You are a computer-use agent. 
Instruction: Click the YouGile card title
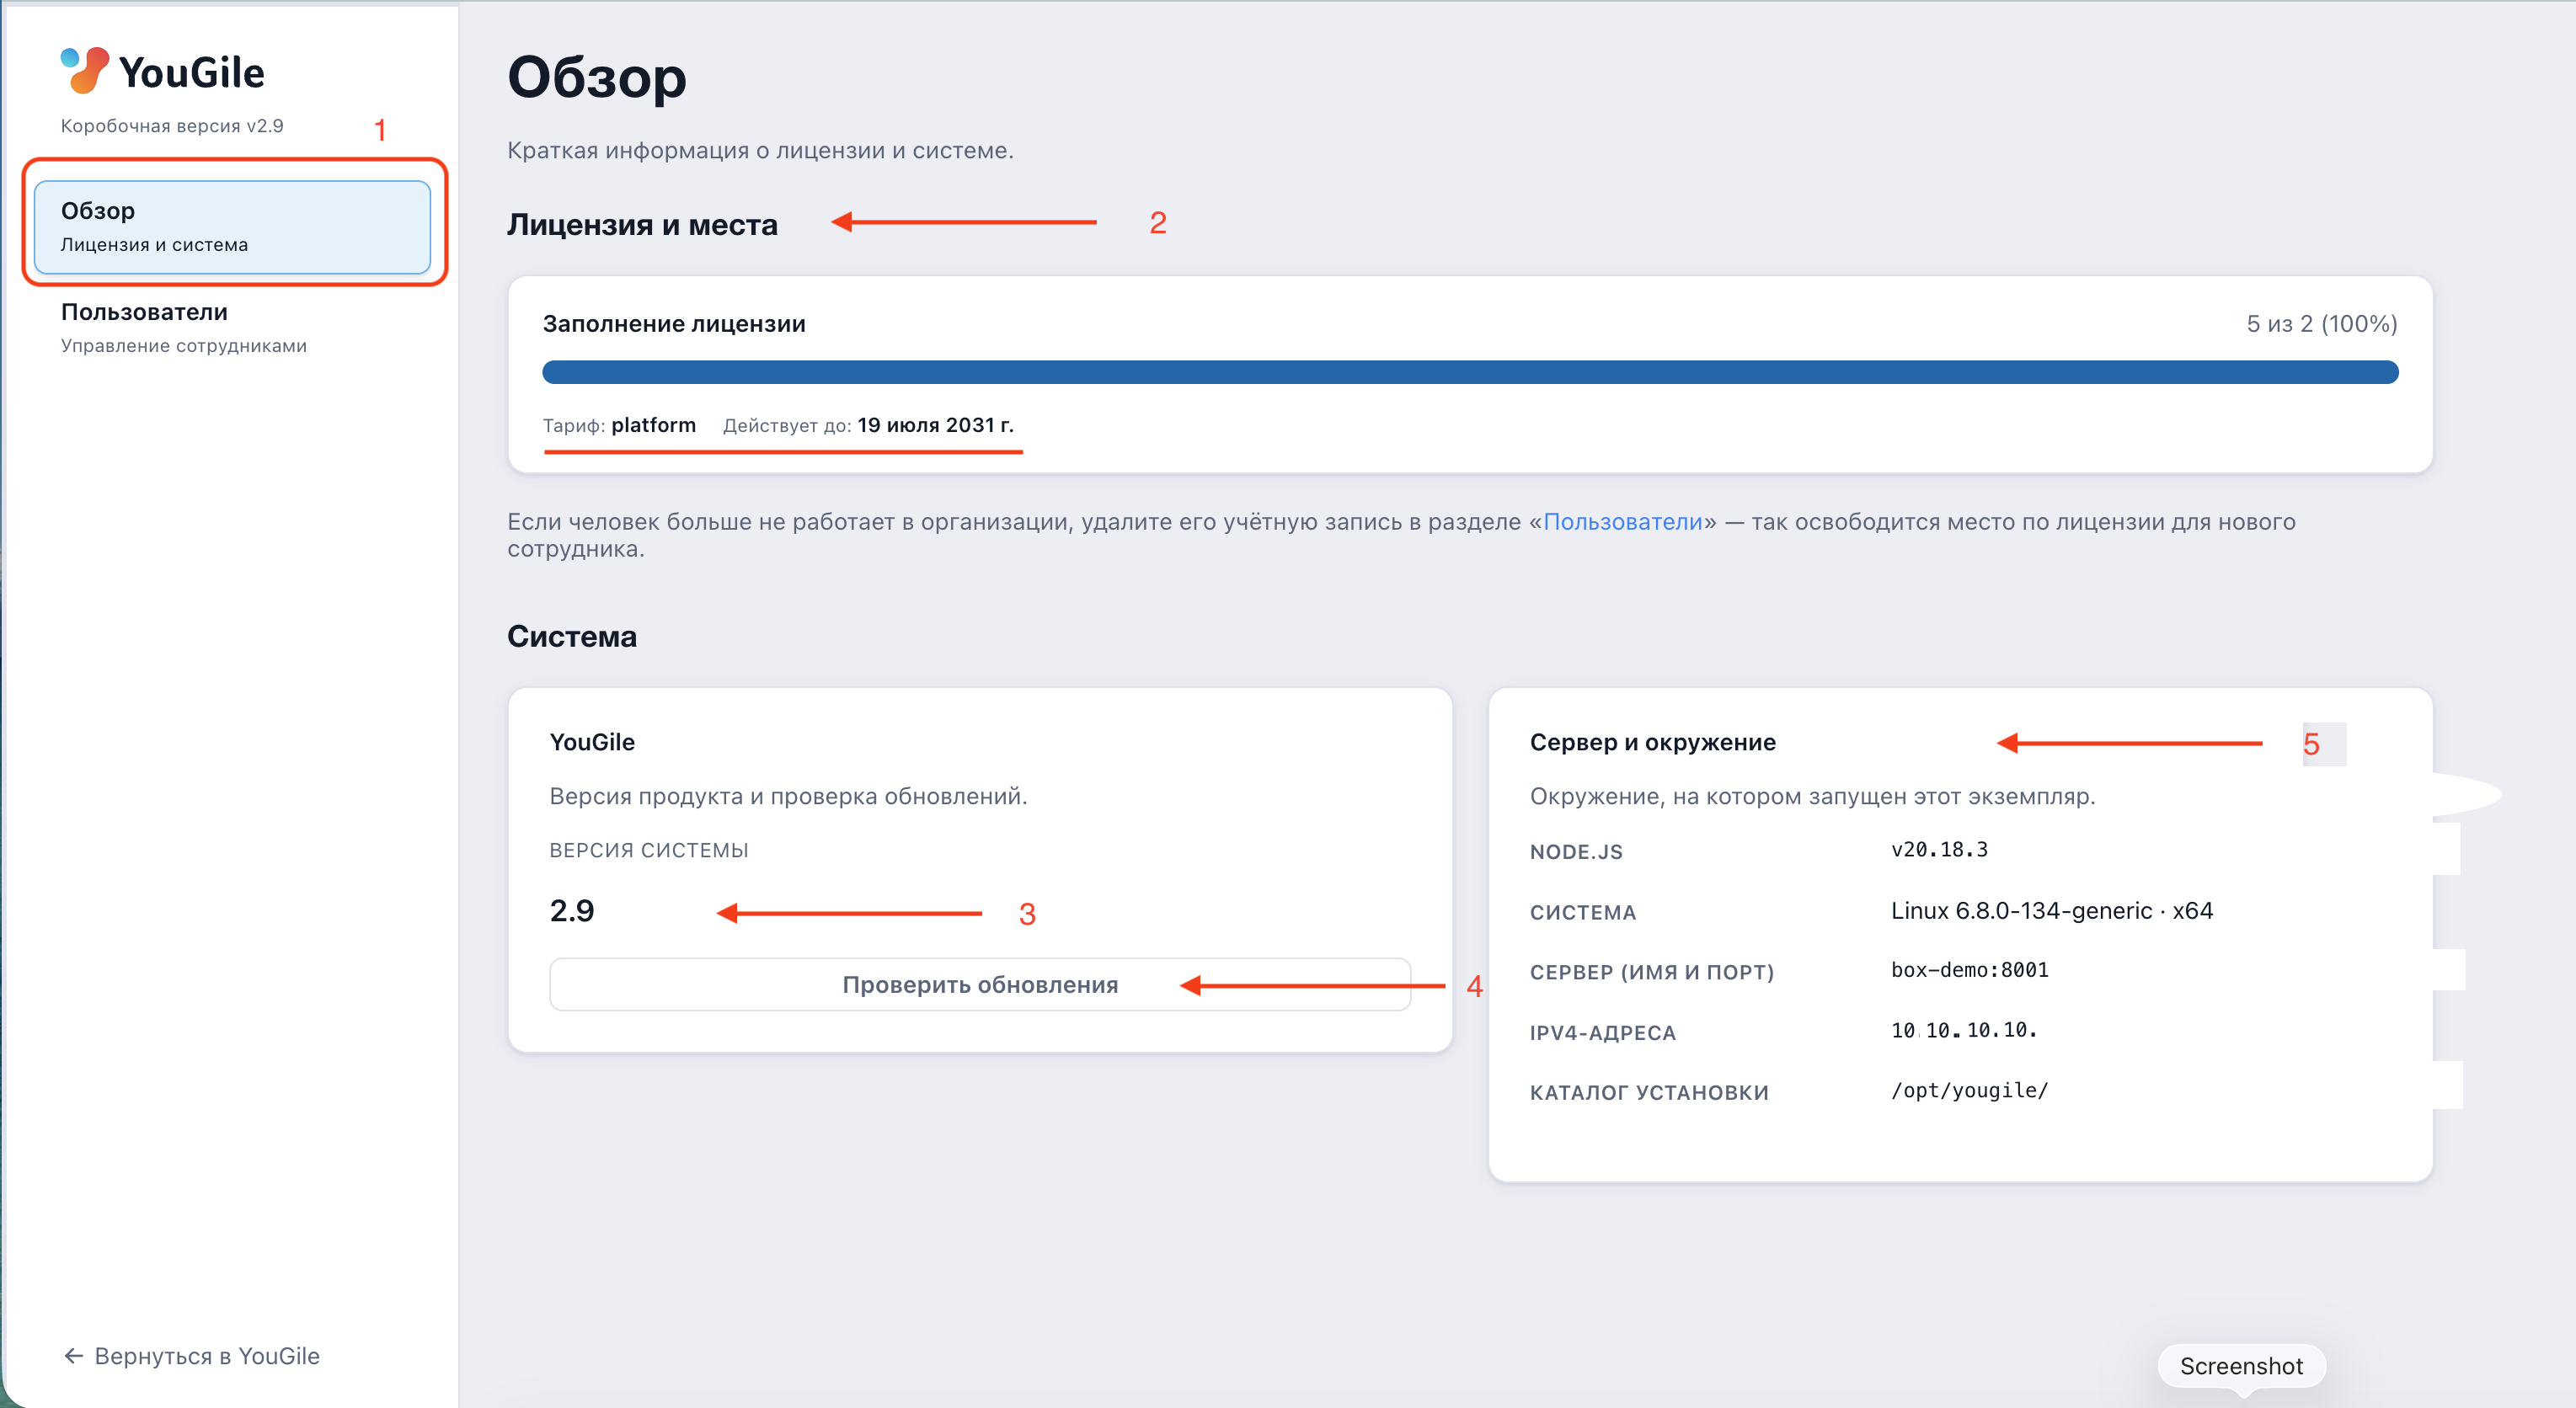(x=592, y=742)
